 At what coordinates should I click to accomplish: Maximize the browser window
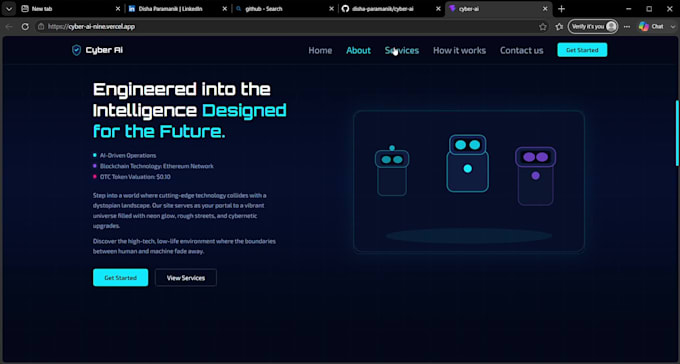click(649, 9)
